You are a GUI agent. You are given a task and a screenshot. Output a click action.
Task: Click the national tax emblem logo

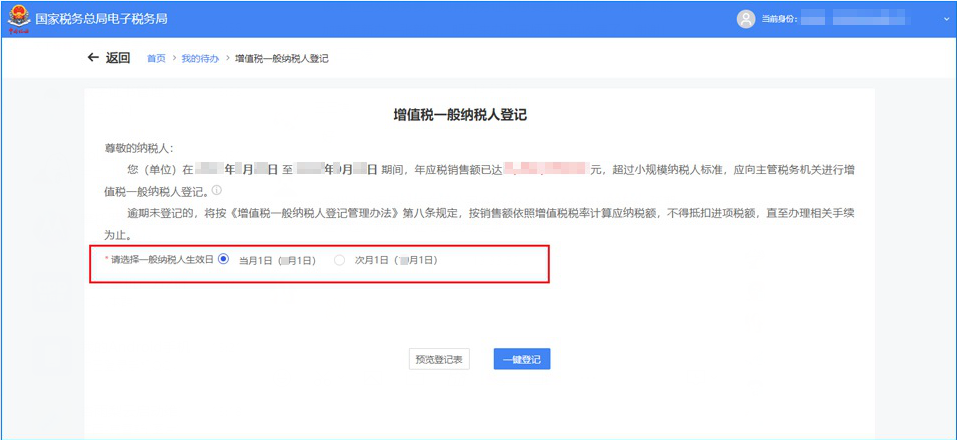(x=18, y=18)
